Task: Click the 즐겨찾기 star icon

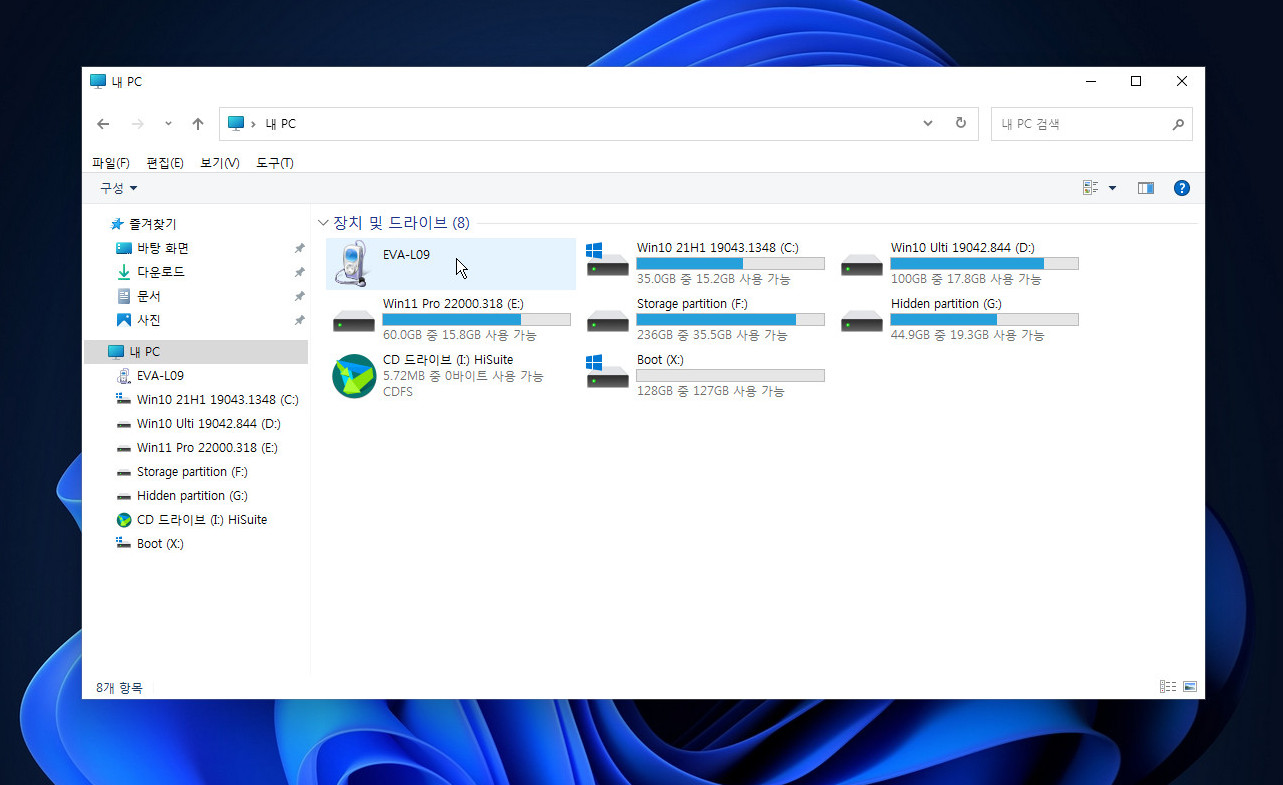Action: pyautogui.click(x=117, y=224)
